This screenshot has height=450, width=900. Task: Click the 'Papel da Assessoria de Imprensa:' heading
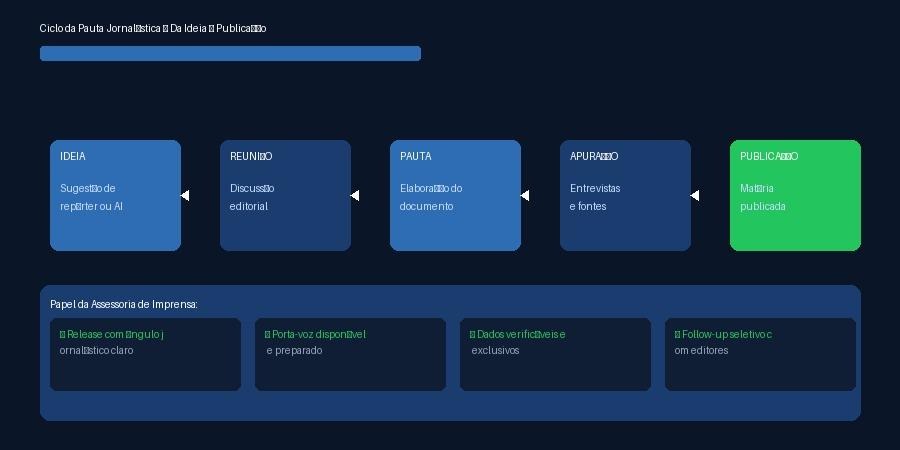click(124, 304)
